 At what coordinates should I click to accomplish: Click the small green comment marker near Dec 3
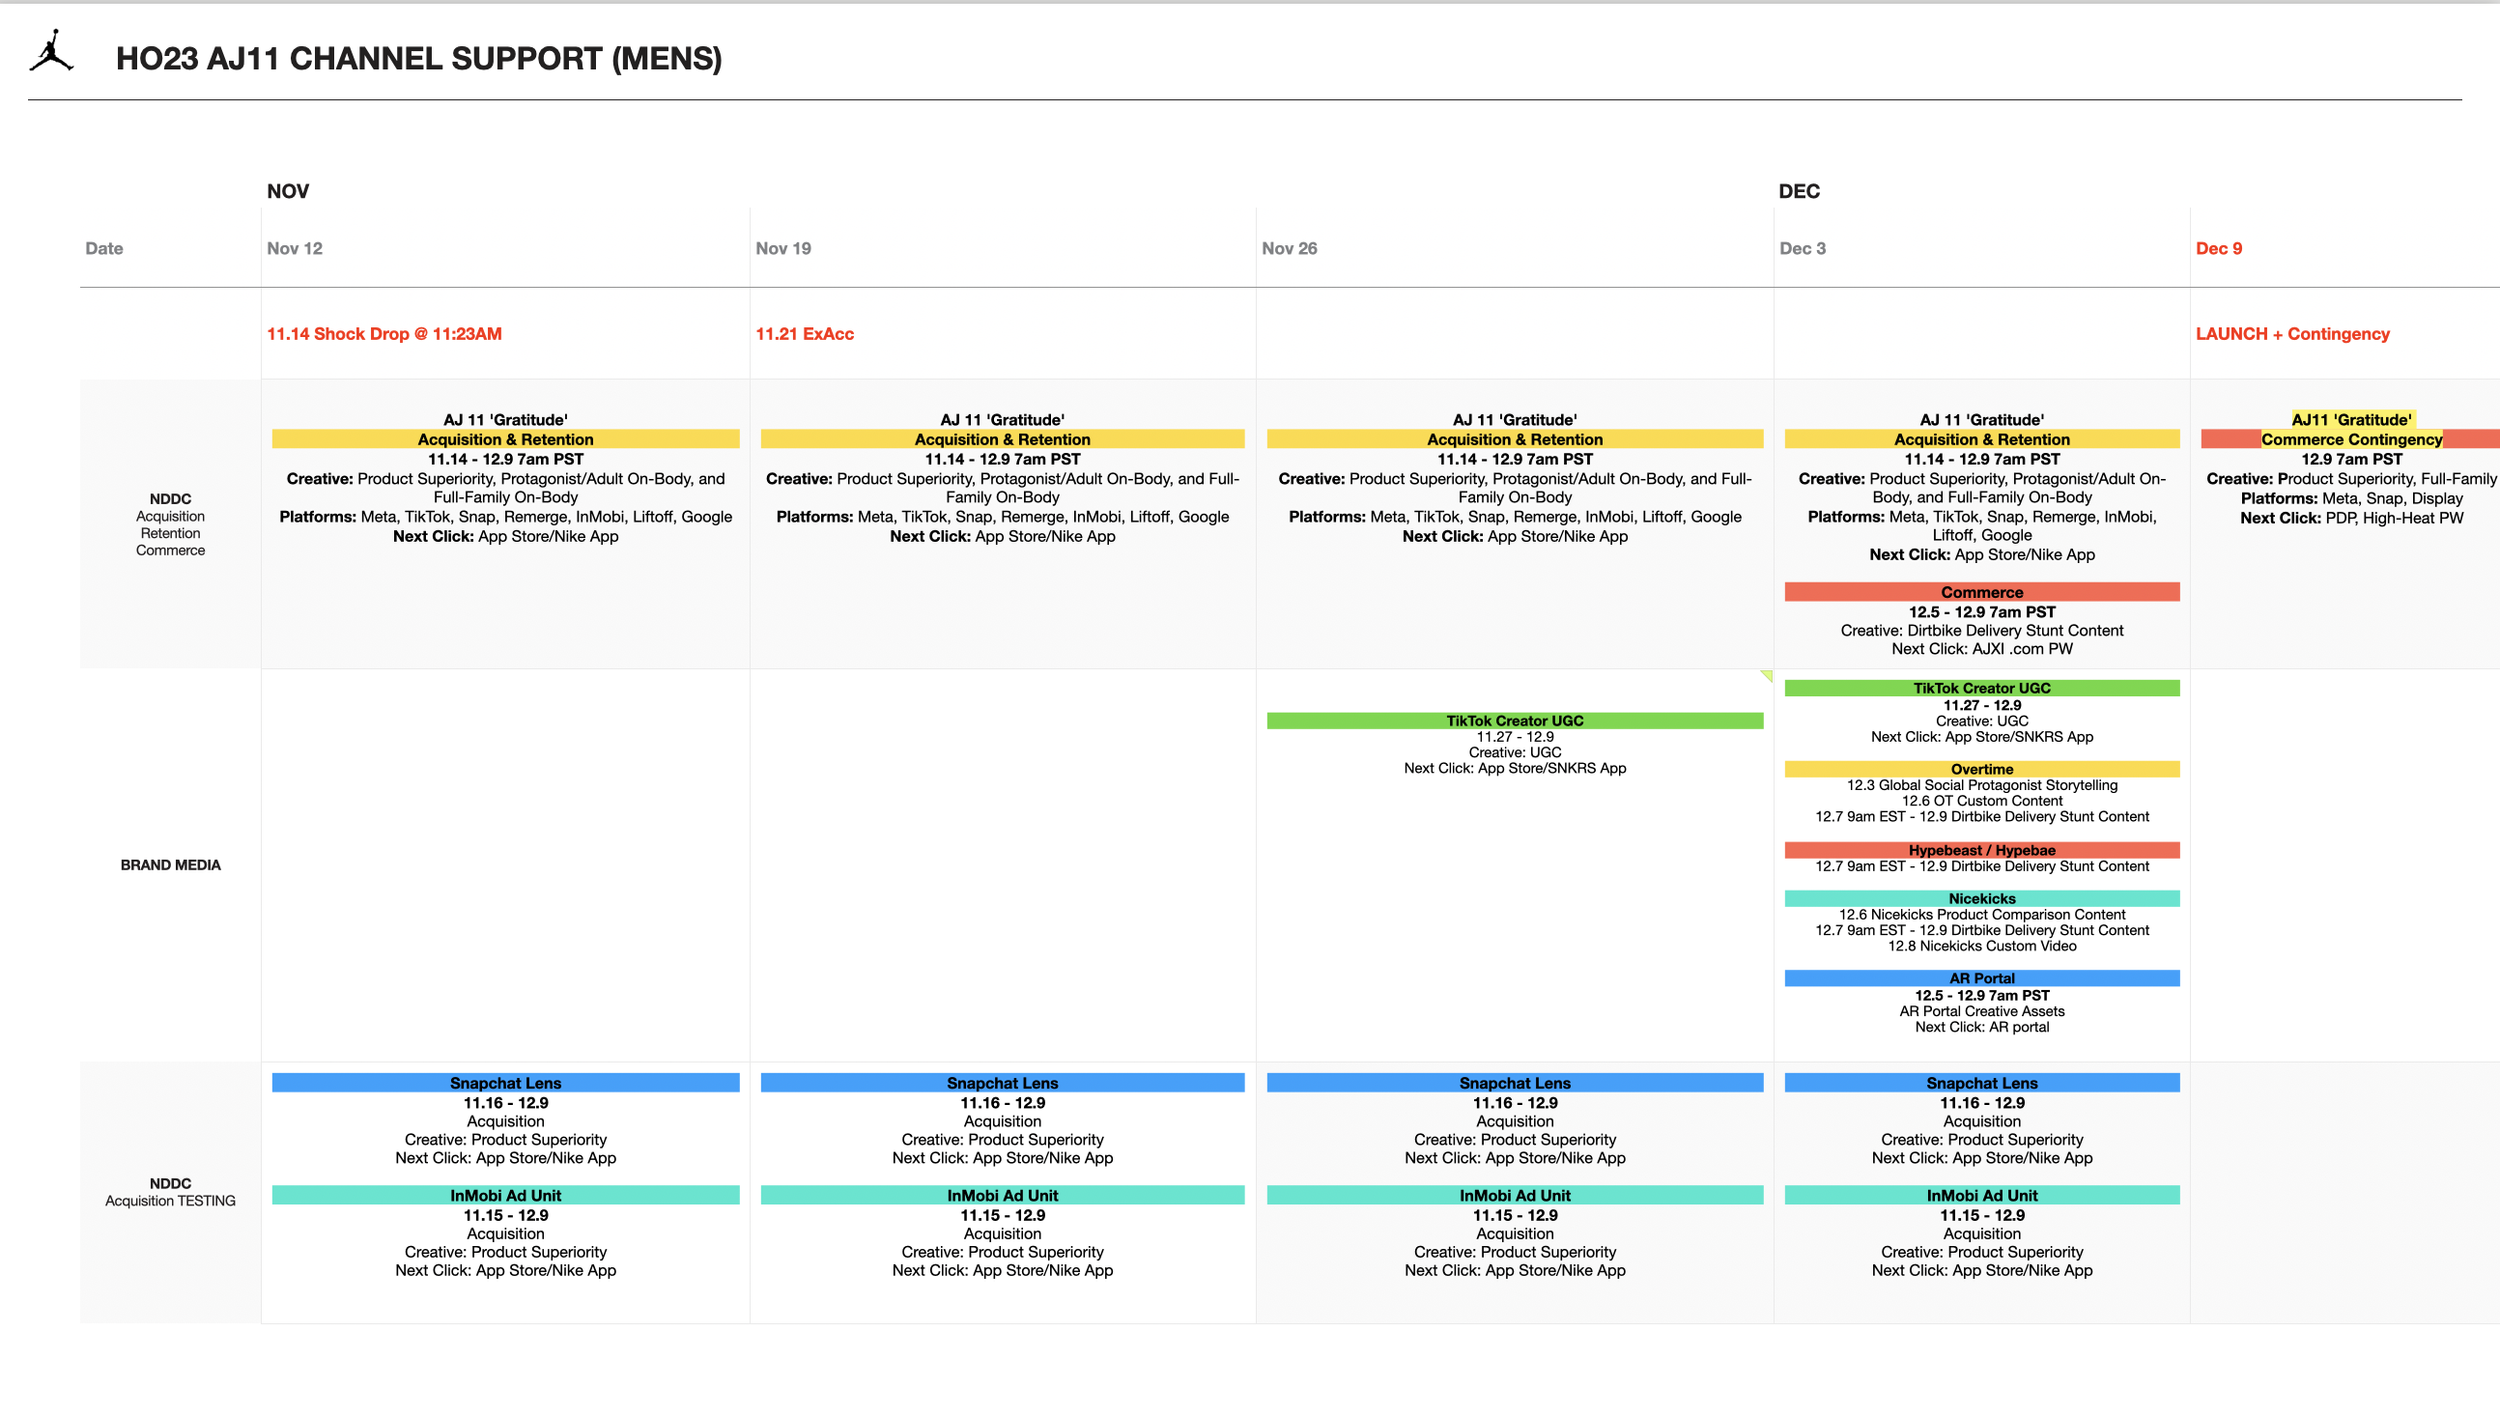tap(1767, 676)
